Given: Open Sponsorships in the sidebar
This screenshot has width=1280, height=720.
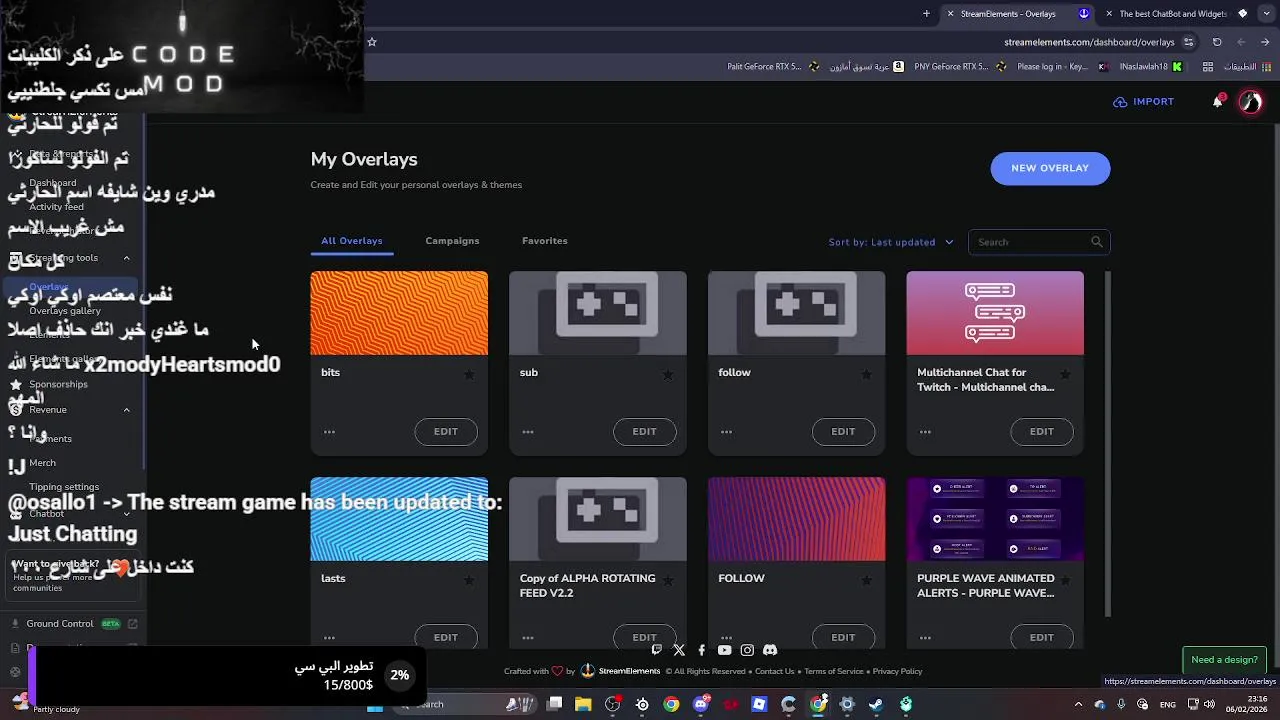Looking at the screenshot, I should [x=58, y=385].
